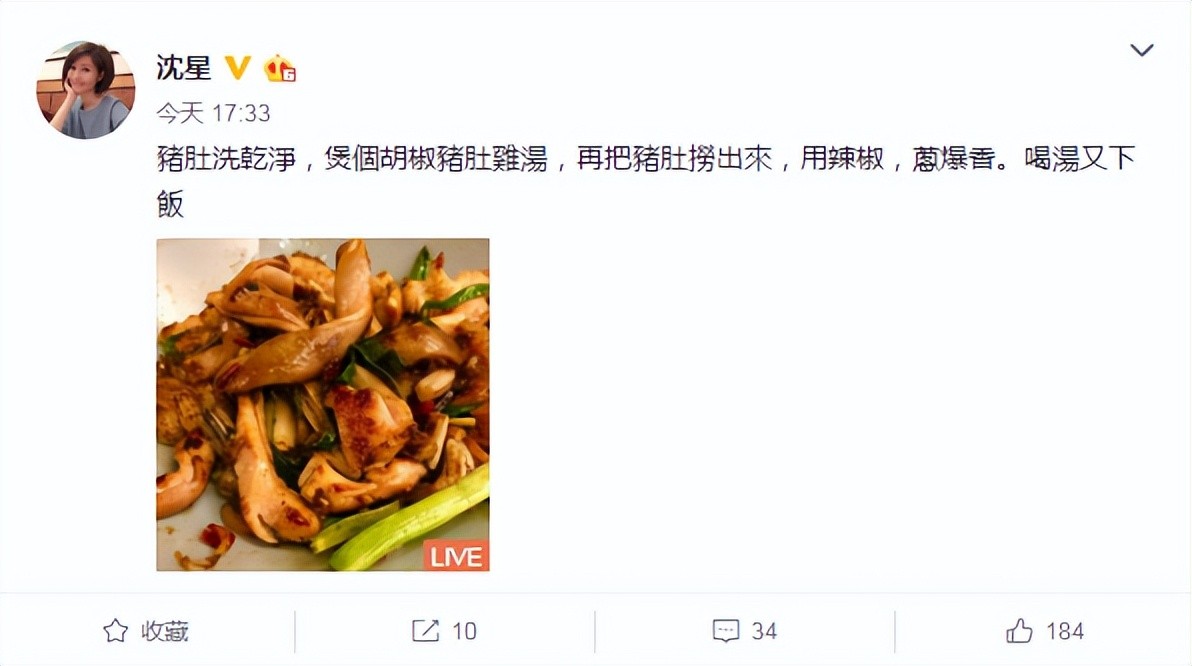Screen dimensions: 1192x666
Task: Click the 飯 character on second line
Action: [x=170, y=205]
